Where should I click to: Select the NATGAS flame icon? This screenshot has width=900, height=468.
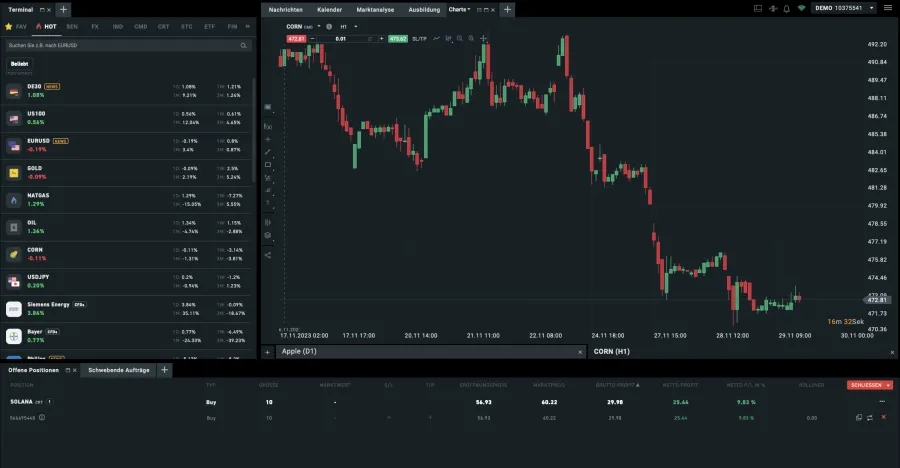pyautogui.click(x=14, y=200)
